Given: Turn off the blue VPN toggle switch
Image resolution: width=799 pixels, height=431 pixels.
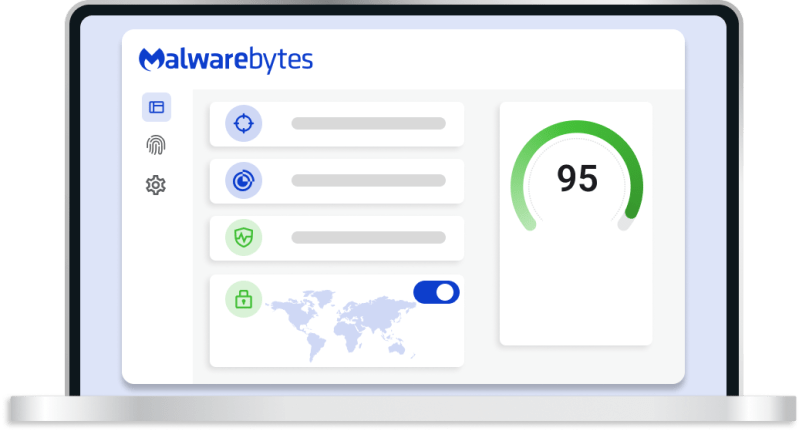Looking at the screenshot, I should (x=436, y=292).
